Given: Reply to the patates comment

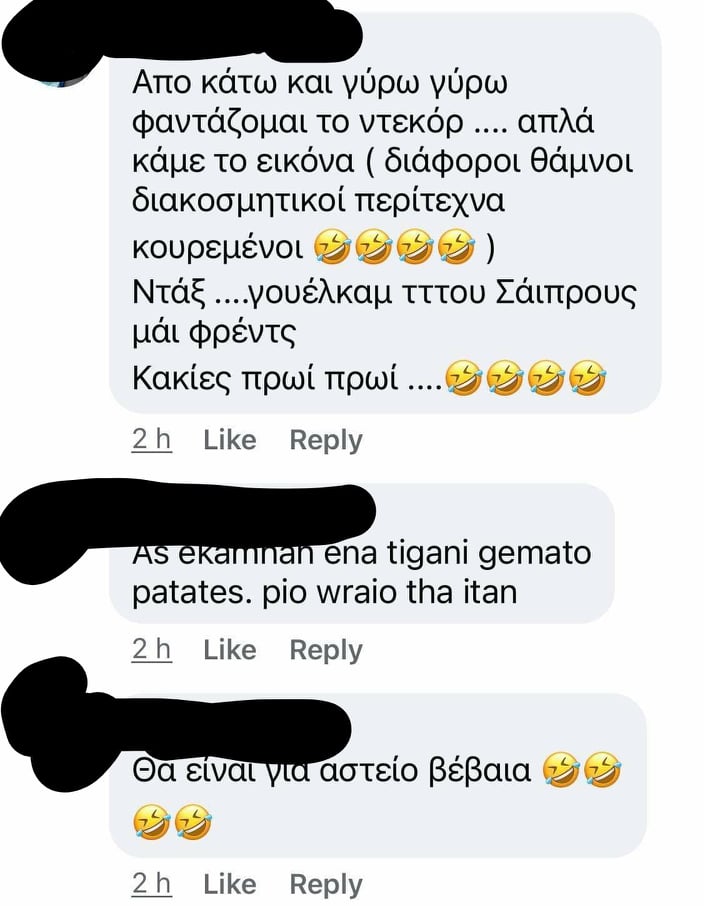Looking at the screenshot, I should [x=326, y=651].
